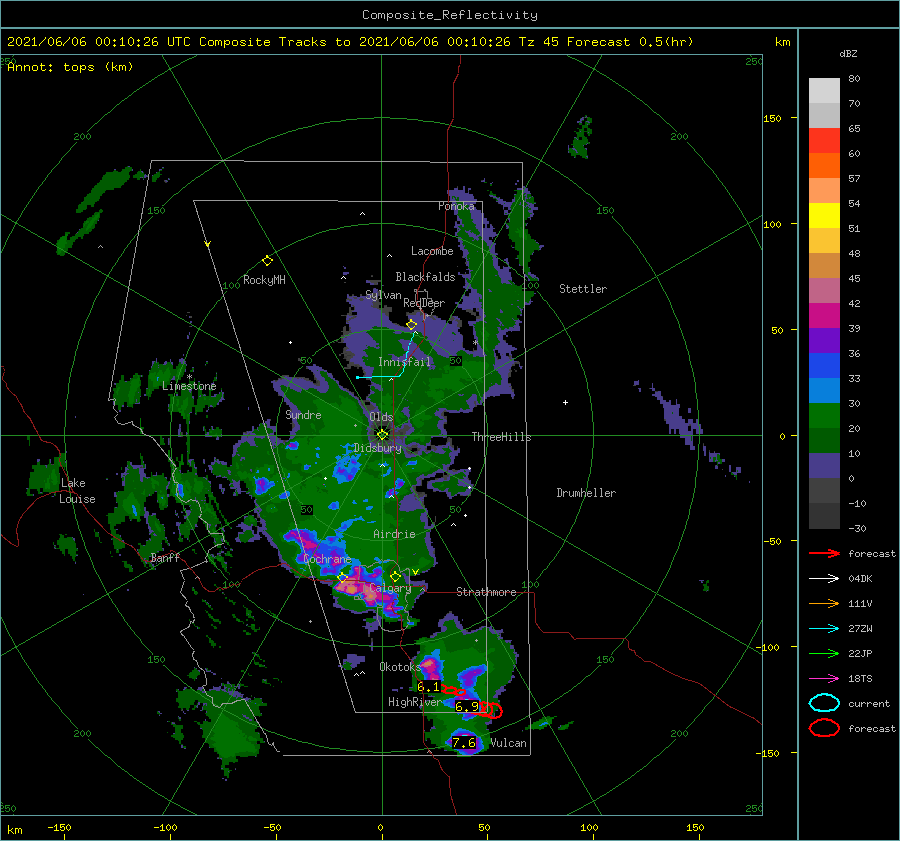Click the green 22JP arrow in legend
The width and height of the screenshot is (900, 841).
pos(824,653)
